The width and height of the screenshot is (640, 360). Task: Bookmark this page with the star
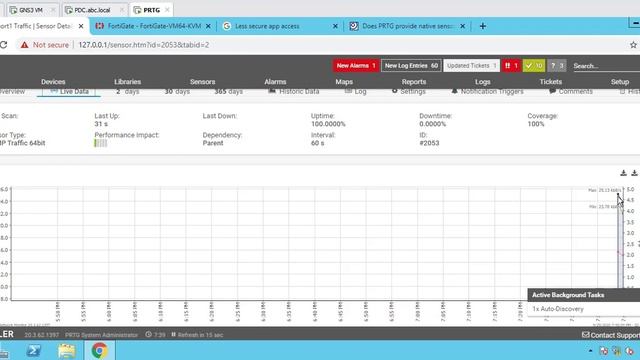coord(633,45)
